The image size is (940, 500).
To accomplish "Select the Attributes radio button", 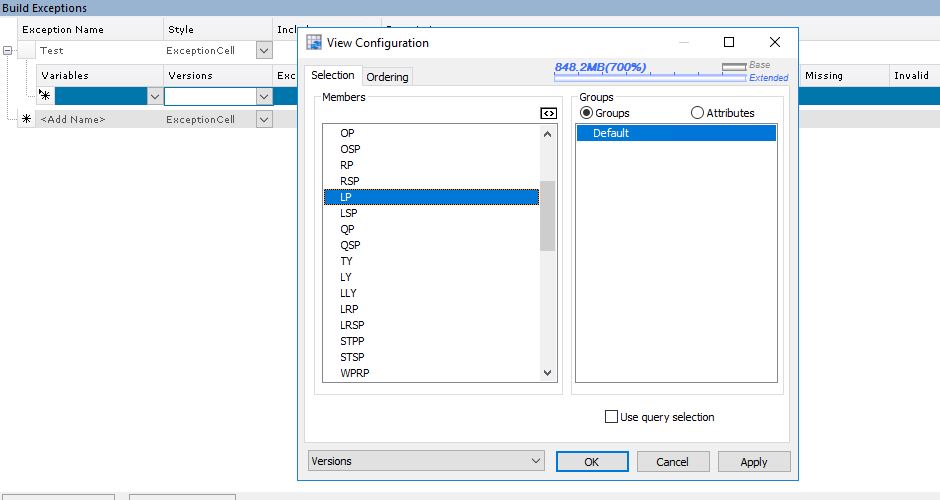I will [697, 113].
